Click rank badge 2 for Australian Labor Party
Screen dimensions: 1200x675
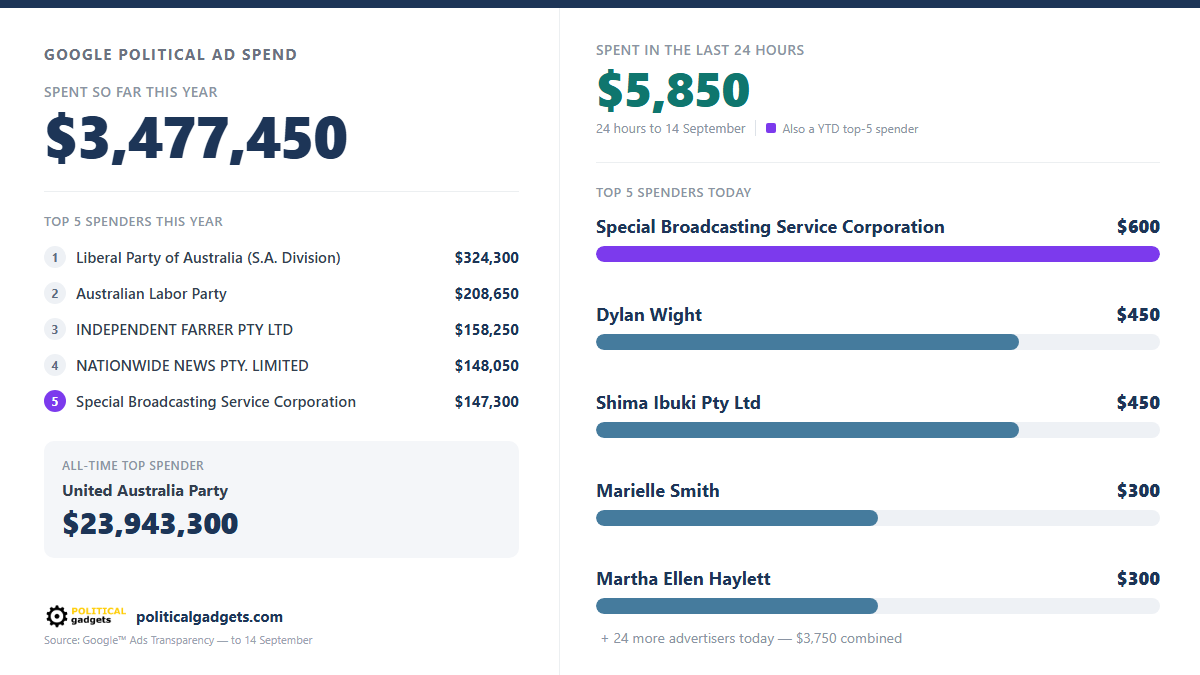(x=55, y=294)
